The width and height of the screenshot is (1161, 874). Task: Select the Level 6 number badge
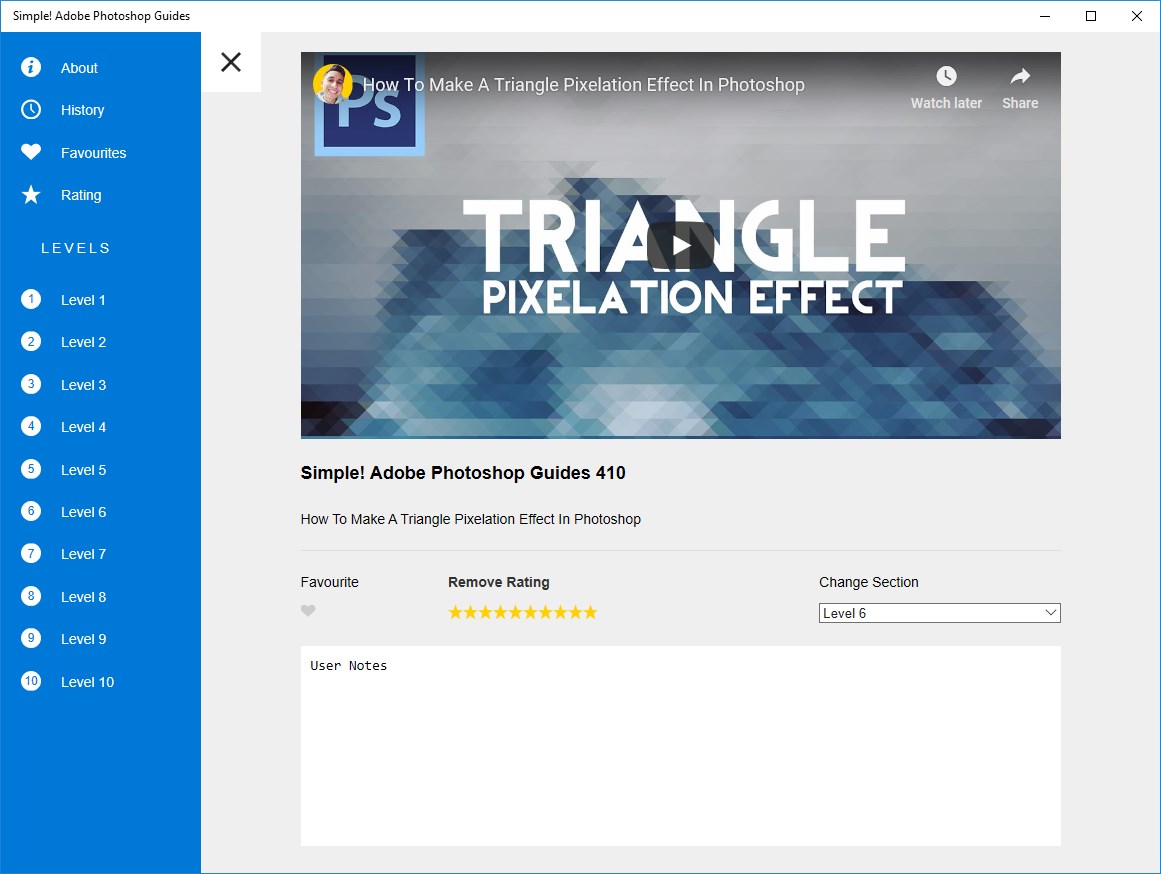point(31,511)
